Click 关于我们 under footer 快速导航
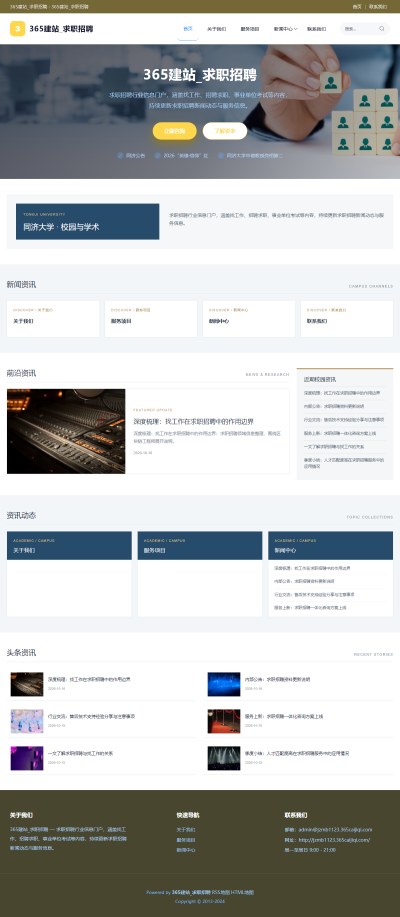This screenshot has height=917, width=400. tap(186, 829)
